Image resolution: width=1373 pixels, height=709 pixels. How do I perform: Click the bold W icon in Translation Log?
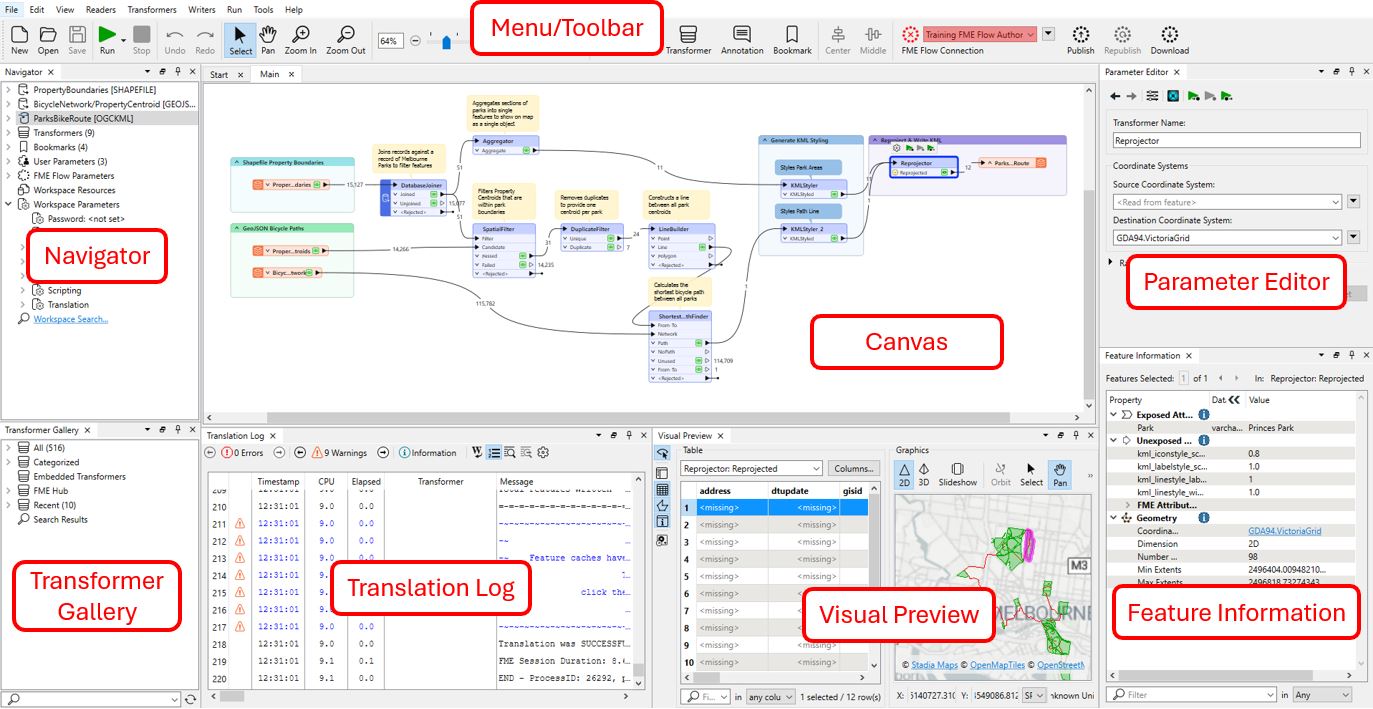(477, 453)
